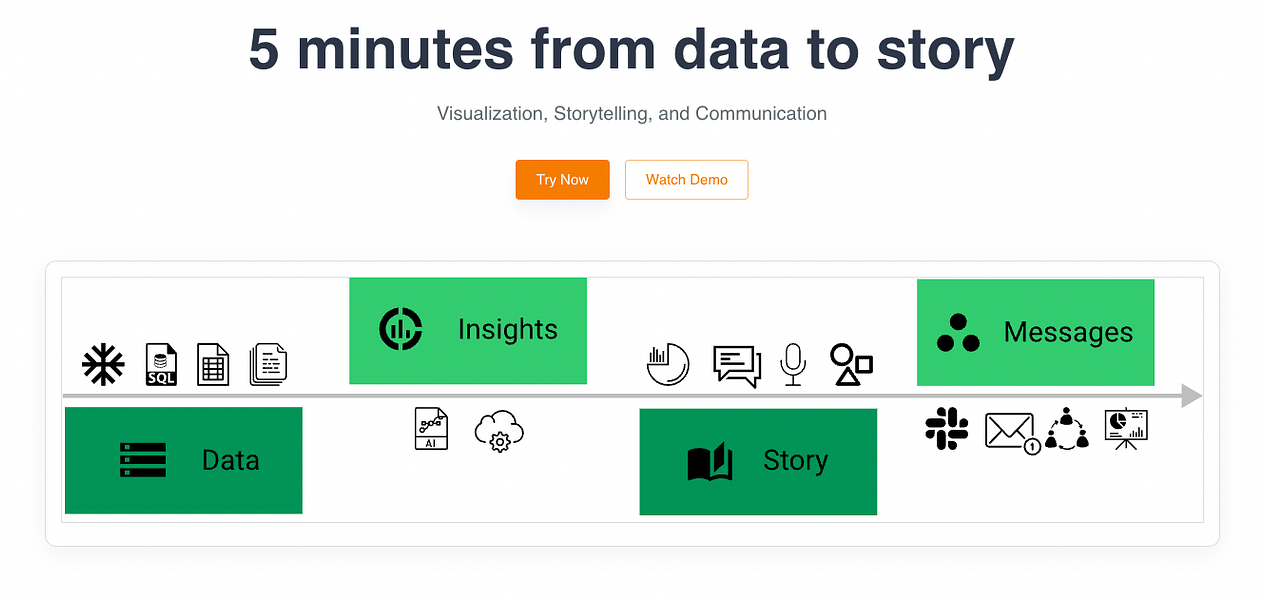Click the Snowflake data source icon
Image resolution: width=1266 pixels, height=600 pixels.
pyautogui.click(x=103, y=364)
